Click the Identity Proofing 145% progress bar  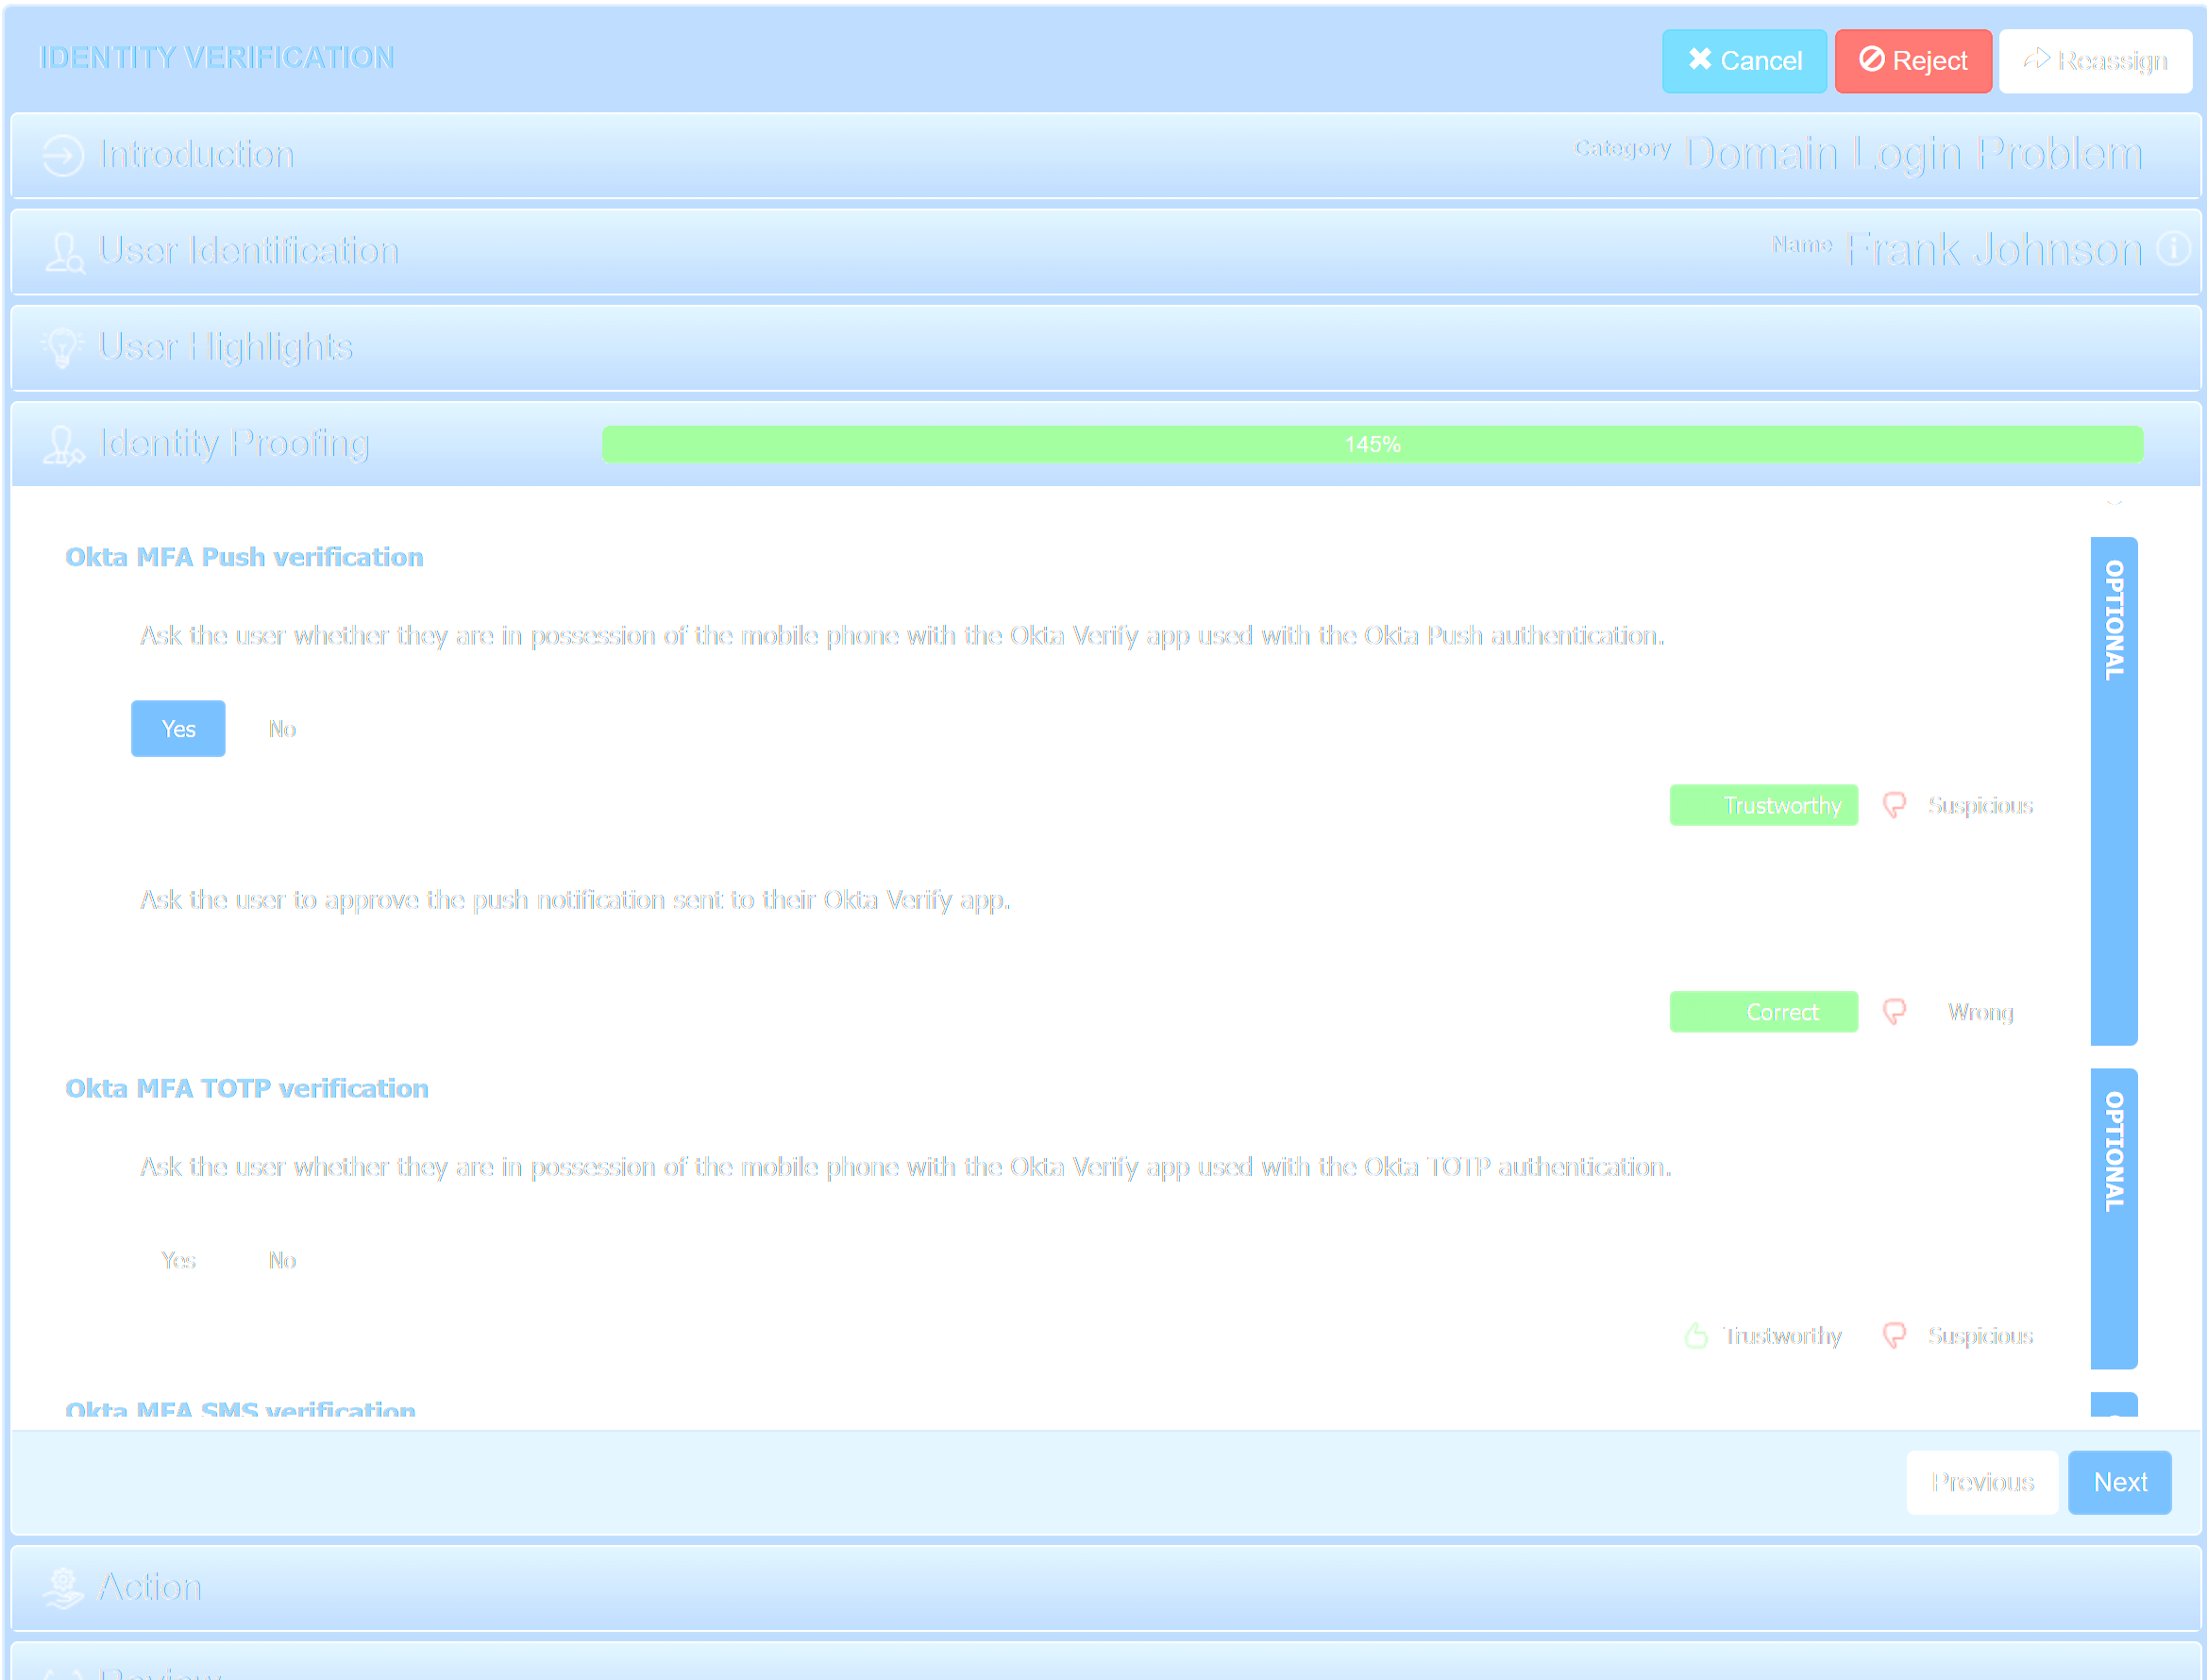click(x=1371, y=444)
